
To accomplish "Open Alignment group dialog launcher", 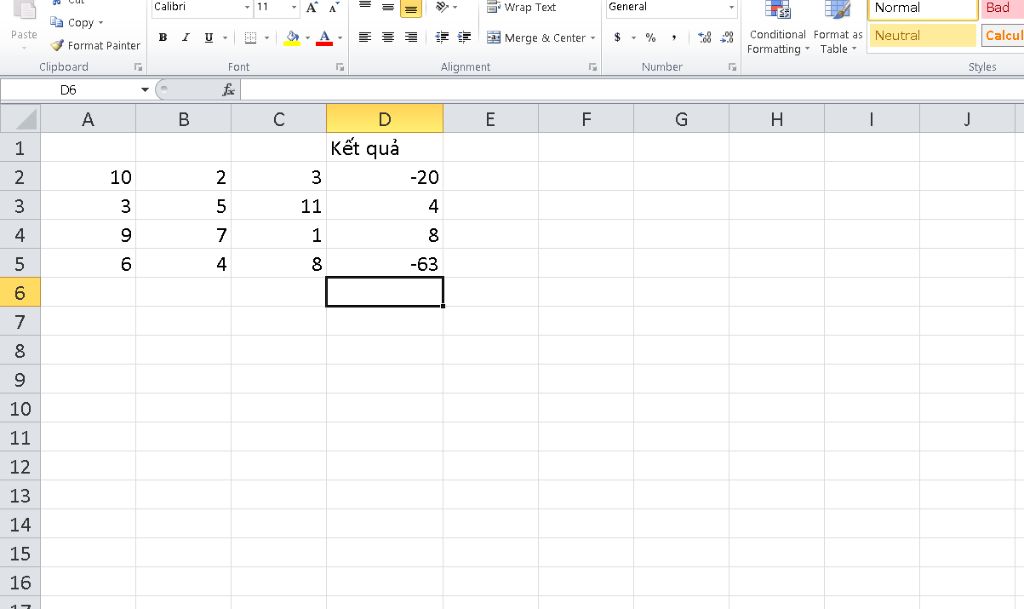I will pos(592,67).
